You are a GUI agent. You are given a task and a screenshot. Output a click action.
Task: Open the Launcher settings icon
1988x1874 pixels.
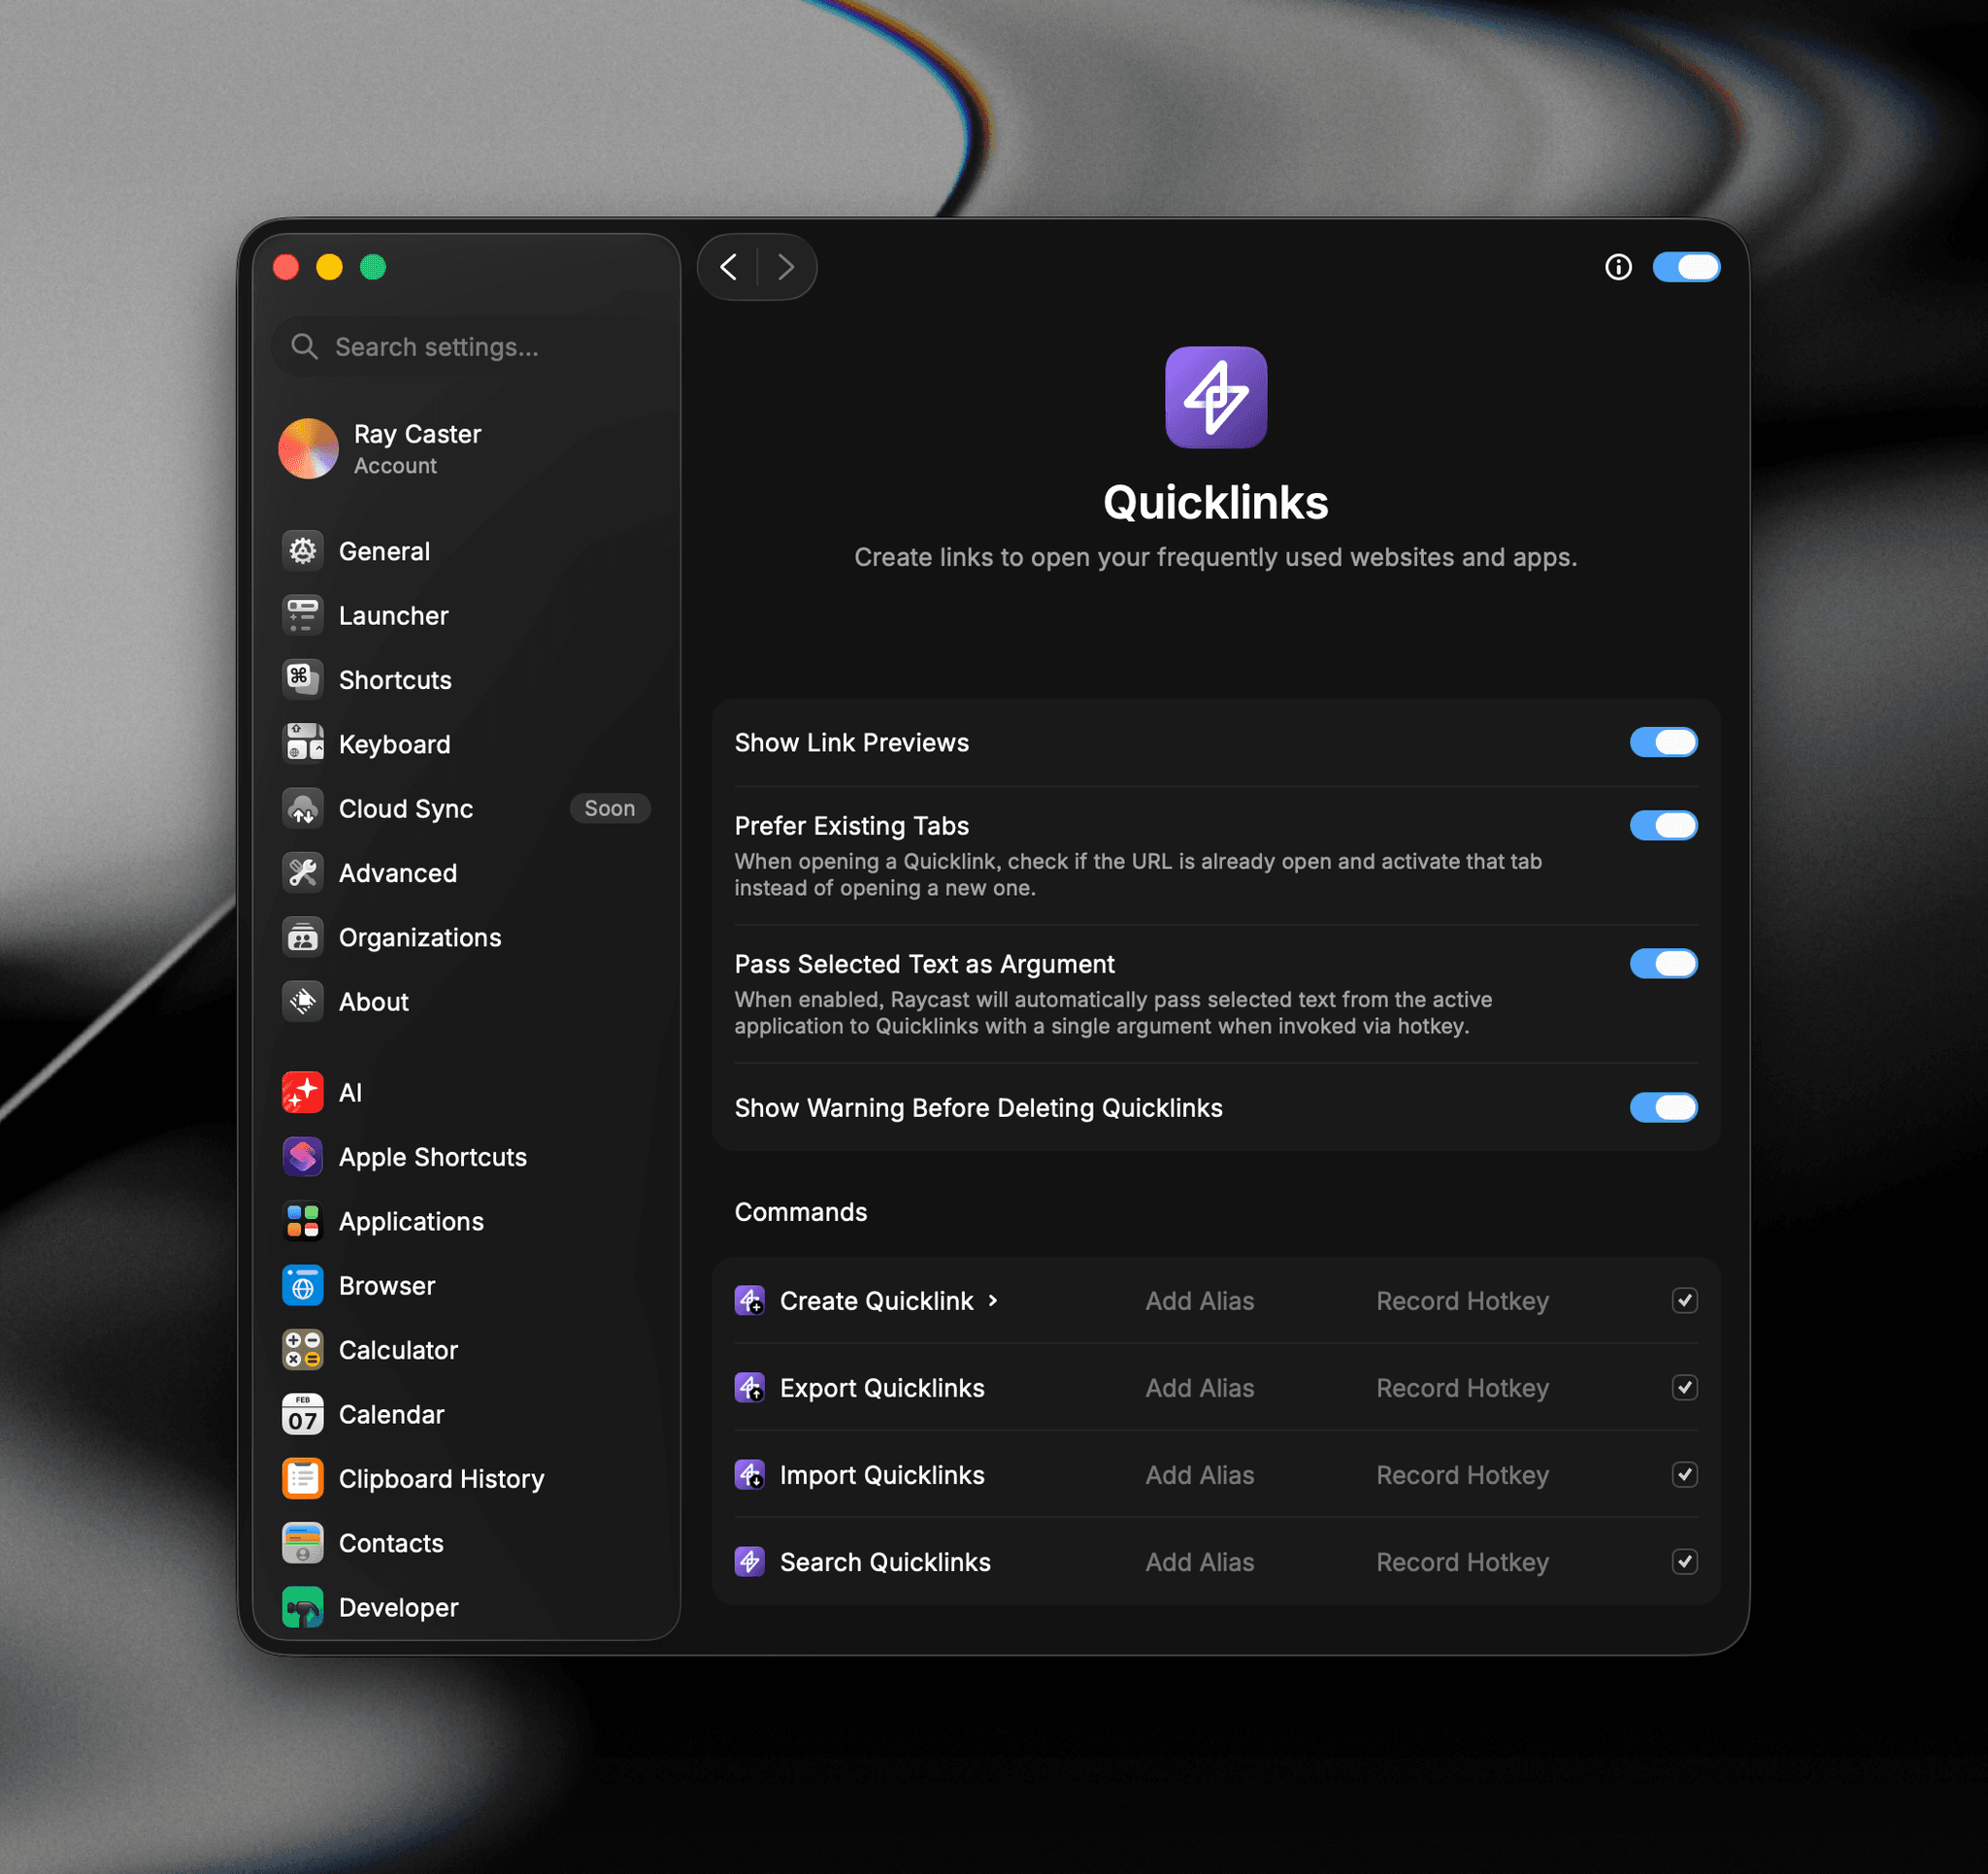click(x=303, y=615)
